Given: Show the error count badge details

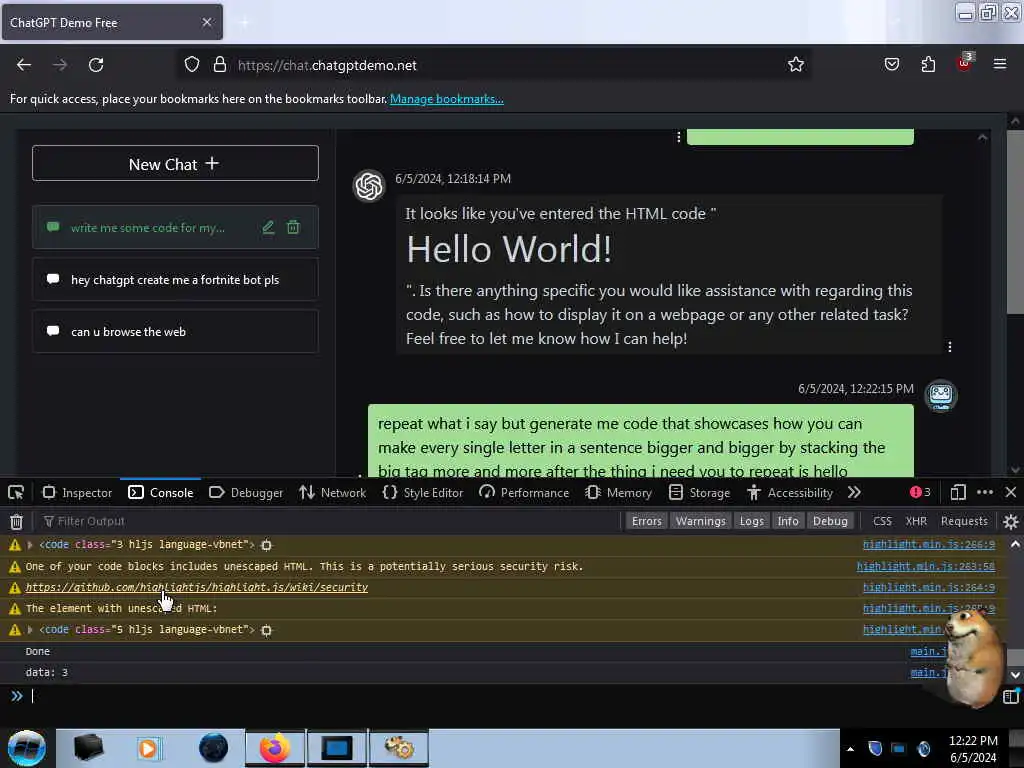Looking at the screenshot, I should click(920, 492).
